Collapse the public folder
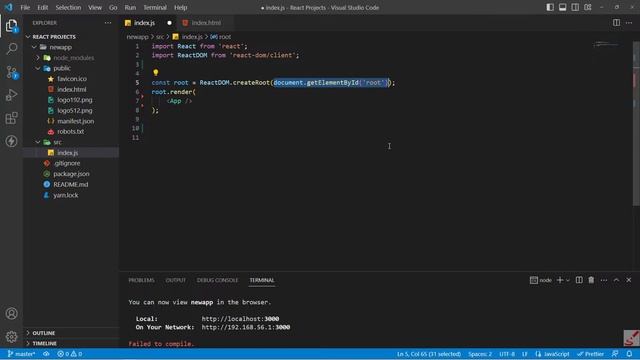This screenshot has height=360, width=640. coord(38,69)
